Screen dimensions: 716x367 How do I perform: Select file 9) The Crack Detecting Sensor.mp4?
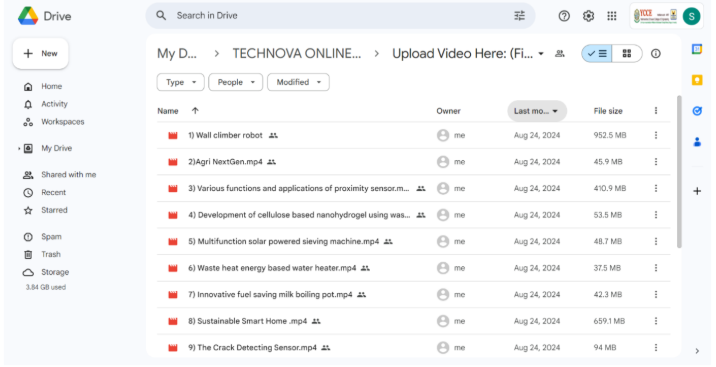coord(253,348)
